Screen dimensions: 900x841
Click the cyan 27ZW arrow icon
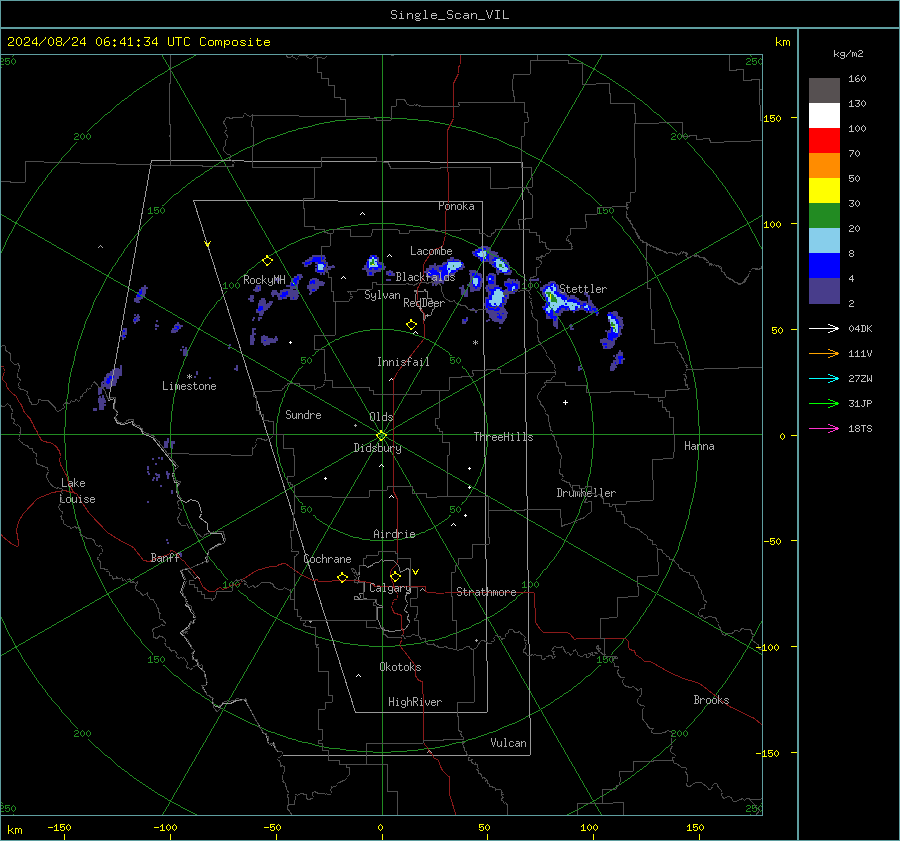tap(824, 378)
